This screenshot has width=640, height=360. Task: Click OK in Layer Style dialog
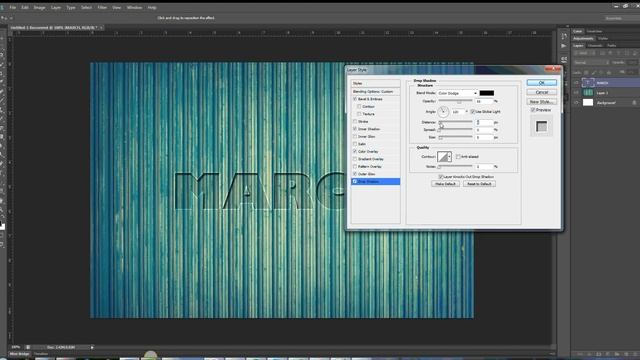point(542,83)
